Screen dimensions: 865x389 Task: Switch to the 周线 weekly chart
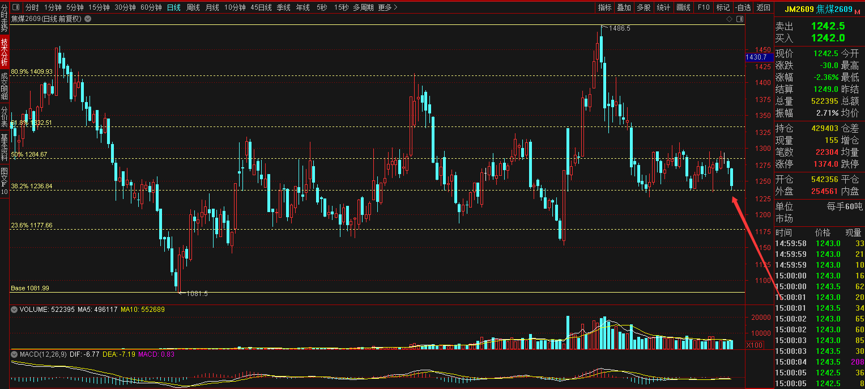coord(193,7)
